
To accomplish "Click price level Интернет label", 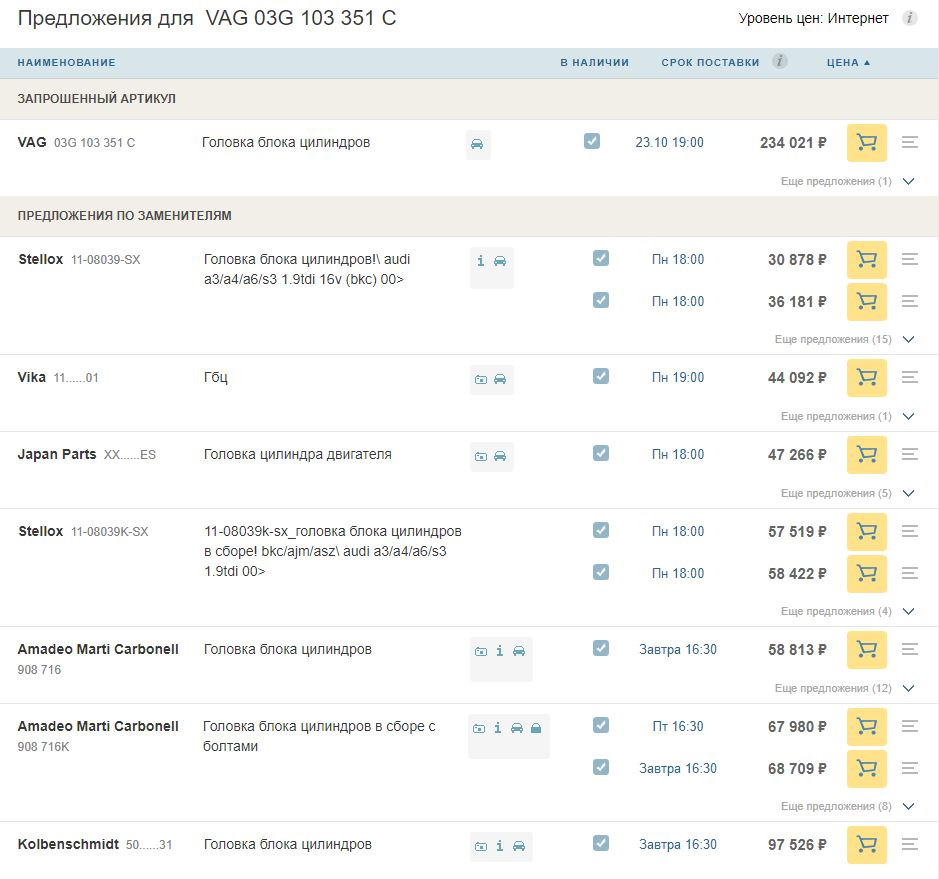I will [813, 19].
